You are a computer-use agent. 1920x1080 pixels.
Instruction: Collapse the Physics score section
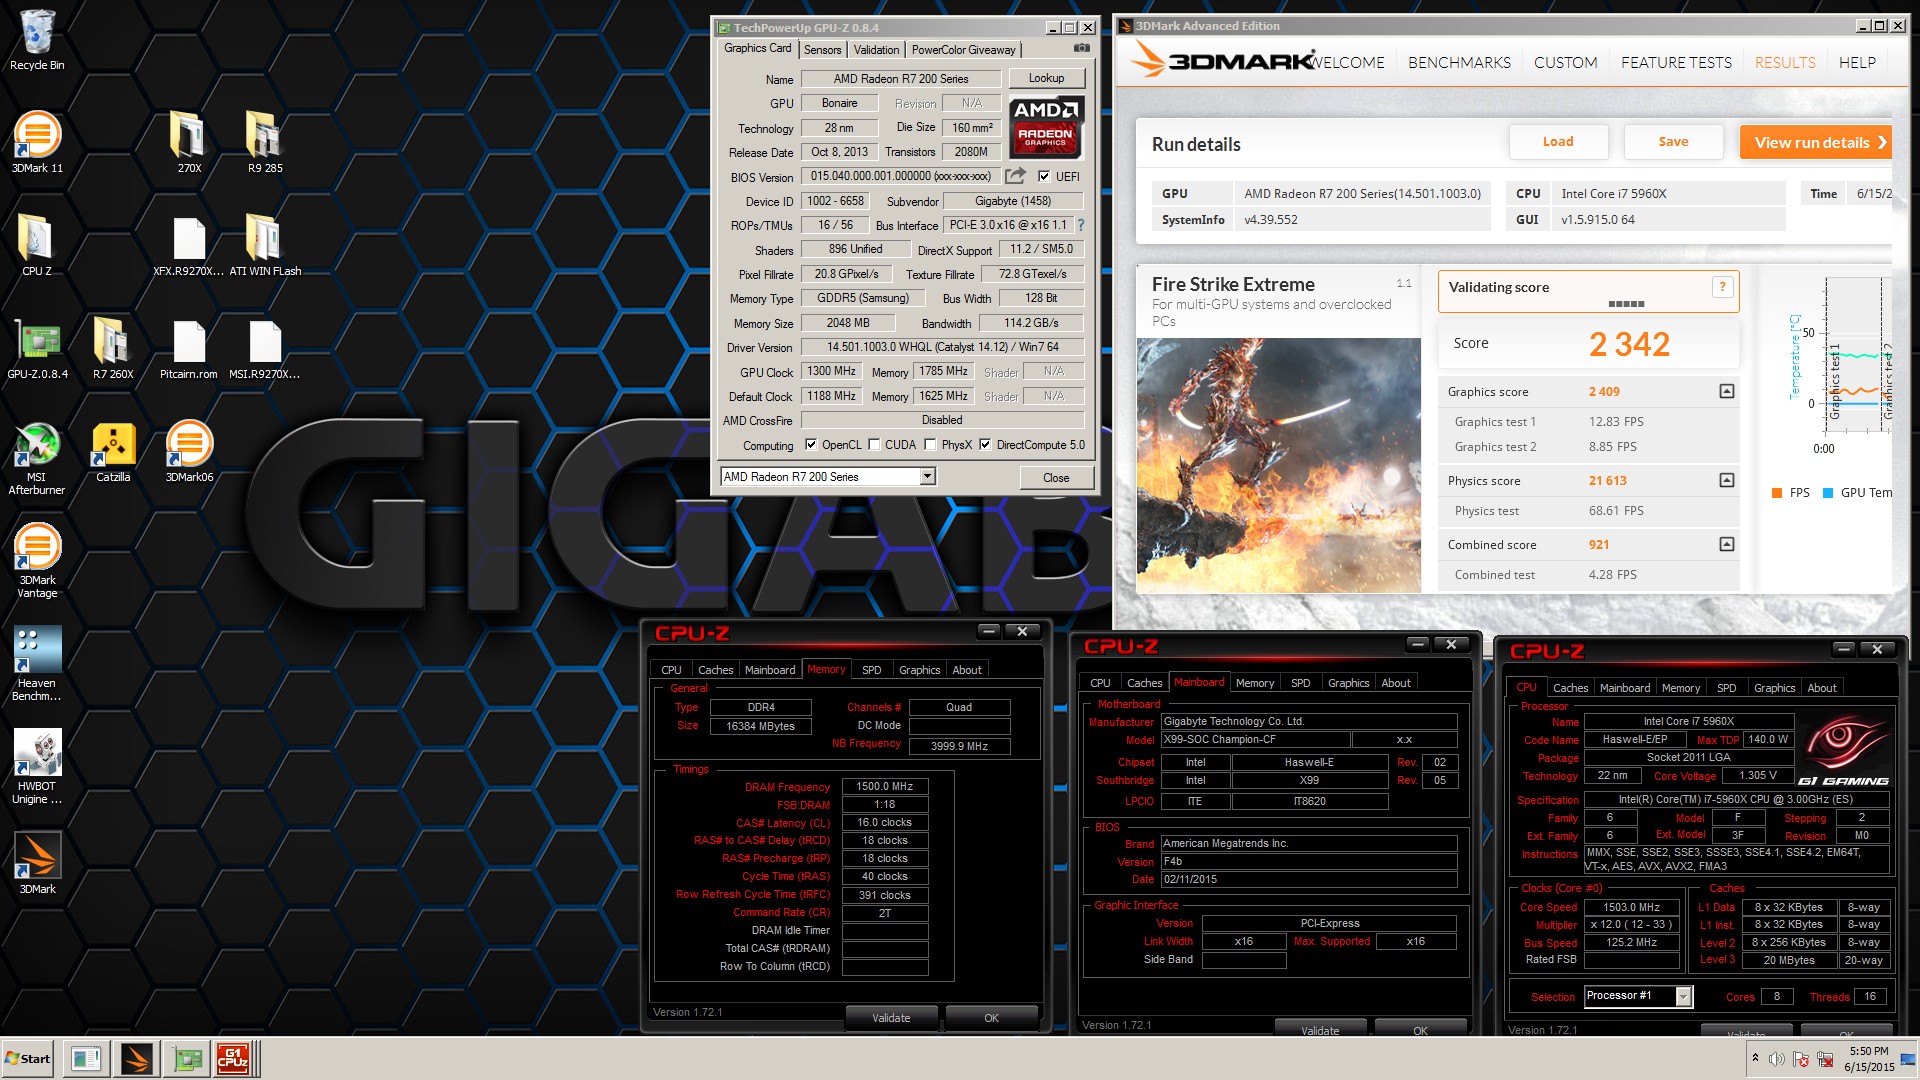tap(1726, 480)
